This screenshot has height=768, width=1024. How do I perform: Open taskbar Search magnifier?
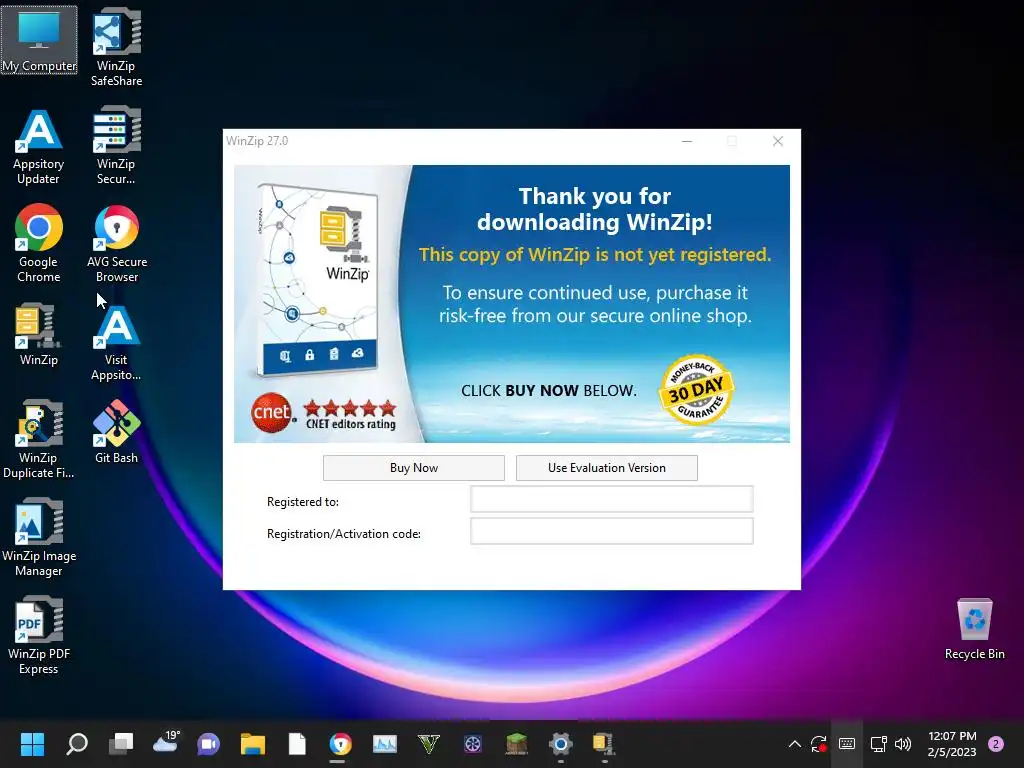[x=77, y=744]
